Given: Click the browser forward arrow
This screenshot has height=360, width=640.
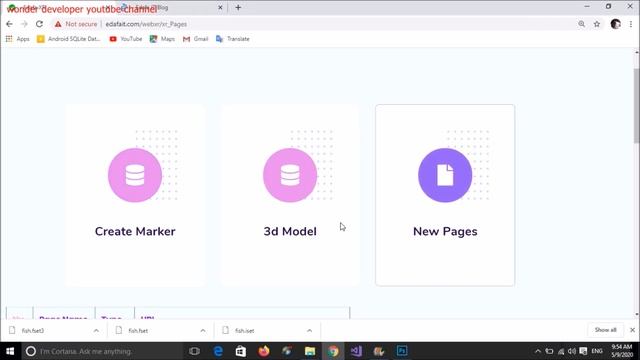Looking at the screenshot, I should [24, 24].
